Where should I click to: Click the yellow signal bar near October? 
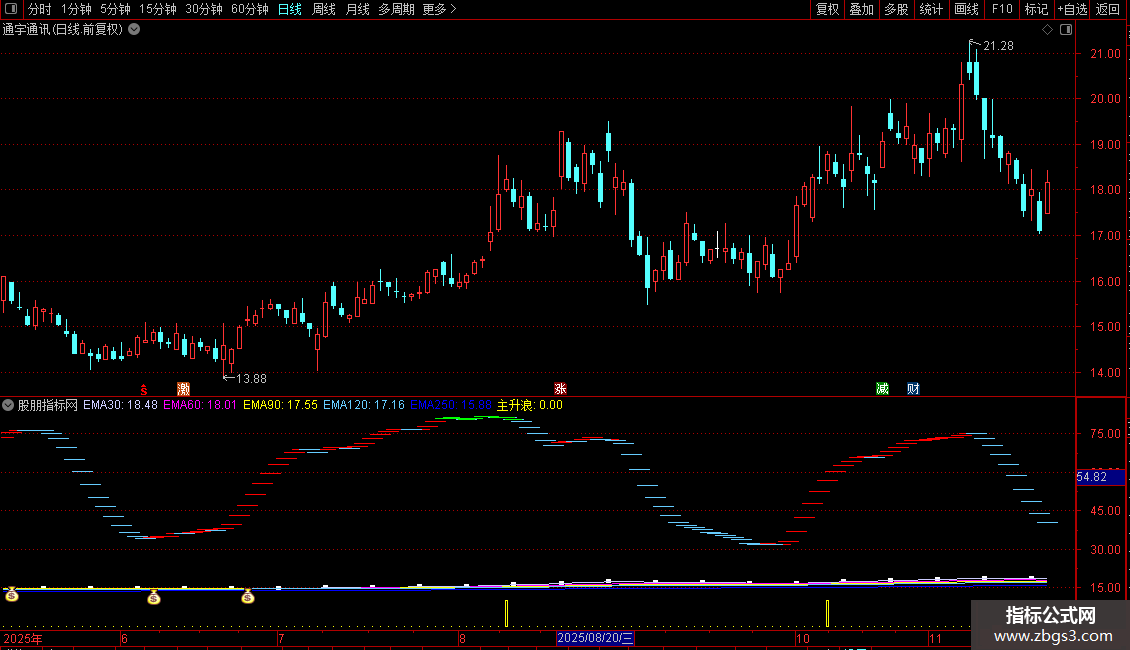pyautogui.click(x=827, y=613)
